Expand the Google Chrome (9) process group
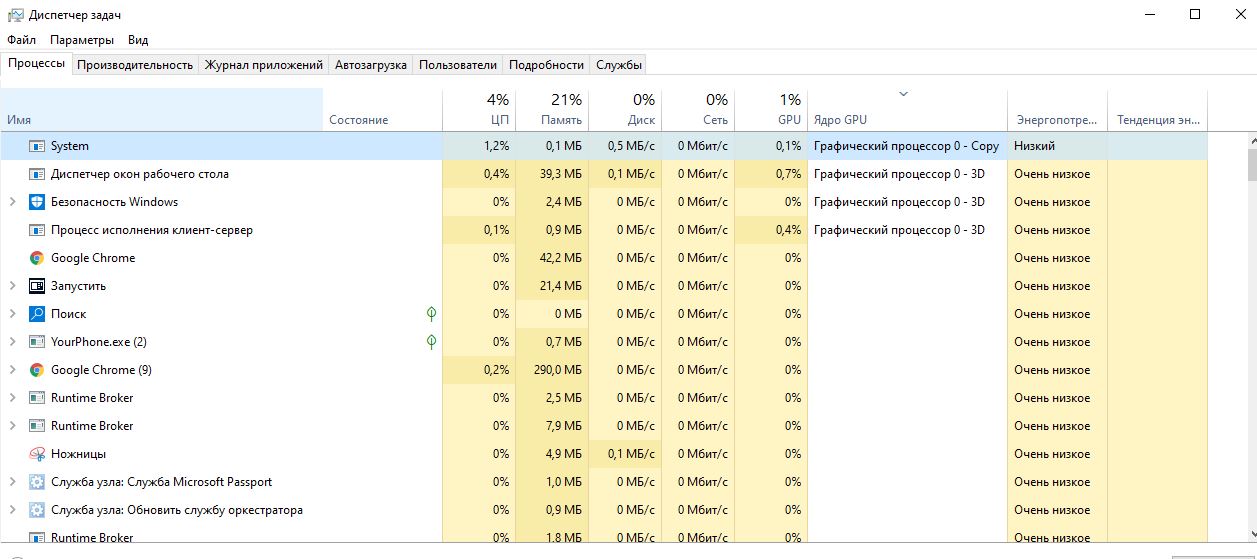1257x559 pixels. [x=13, y=370]
